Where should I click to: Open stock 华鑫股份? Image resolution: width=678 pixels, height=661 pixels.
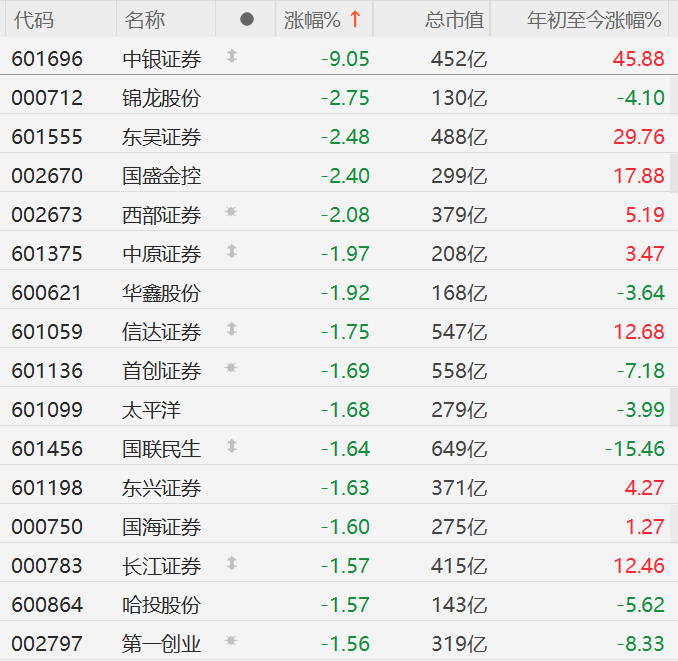(x=162, y=293)
